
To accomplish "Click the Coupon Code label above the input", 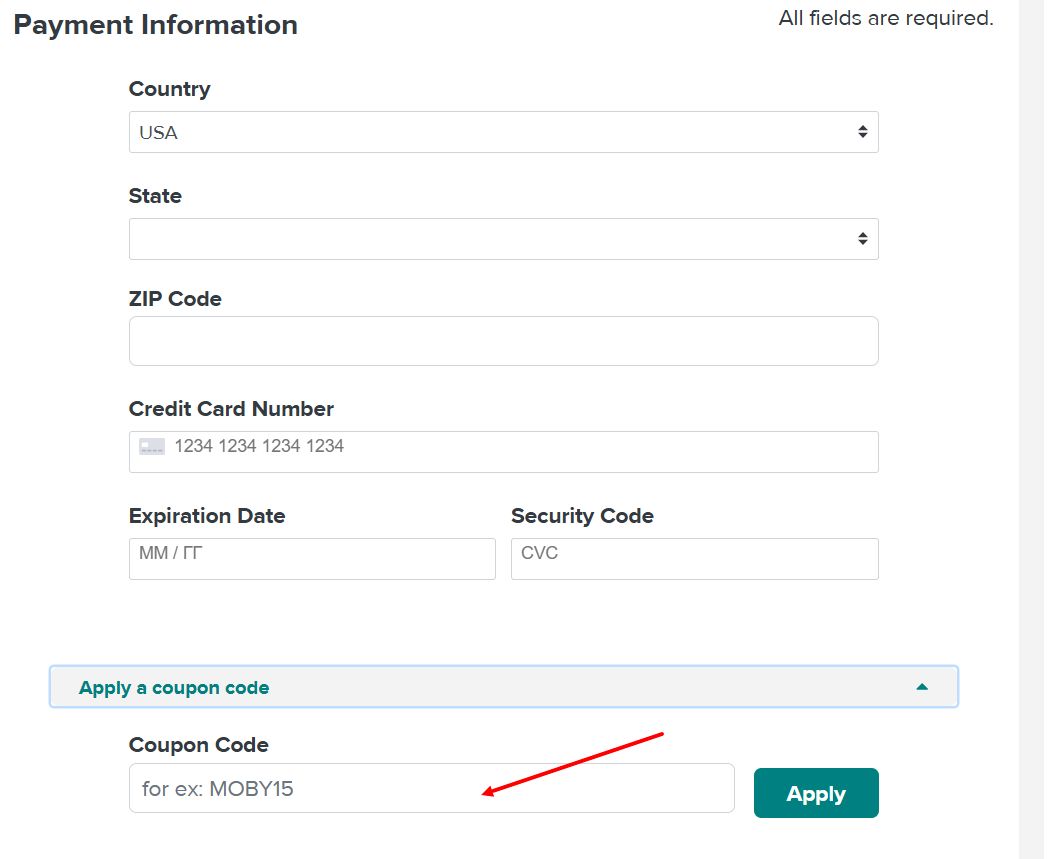I will [x=198, y=745].
